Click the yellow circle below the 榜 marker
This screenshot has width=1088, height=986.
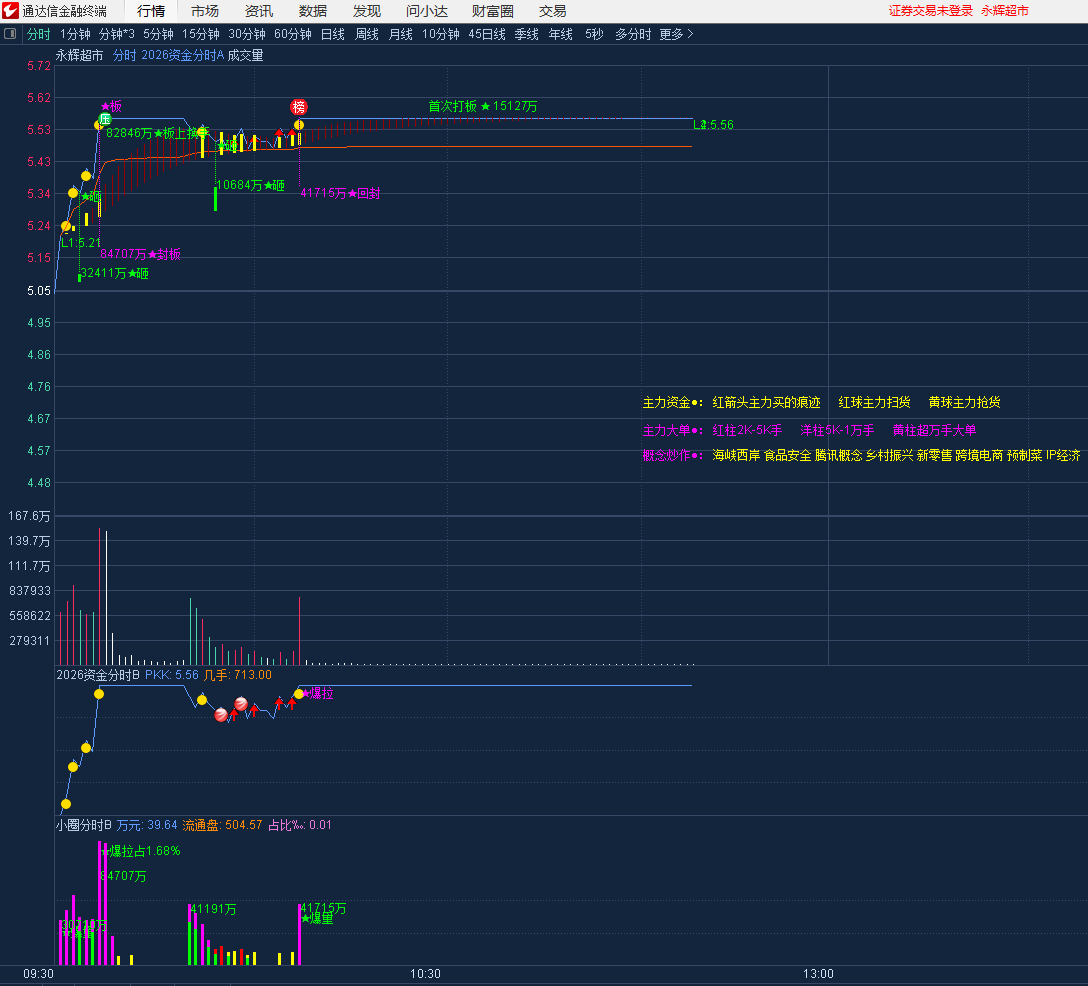tap(299, 125)
